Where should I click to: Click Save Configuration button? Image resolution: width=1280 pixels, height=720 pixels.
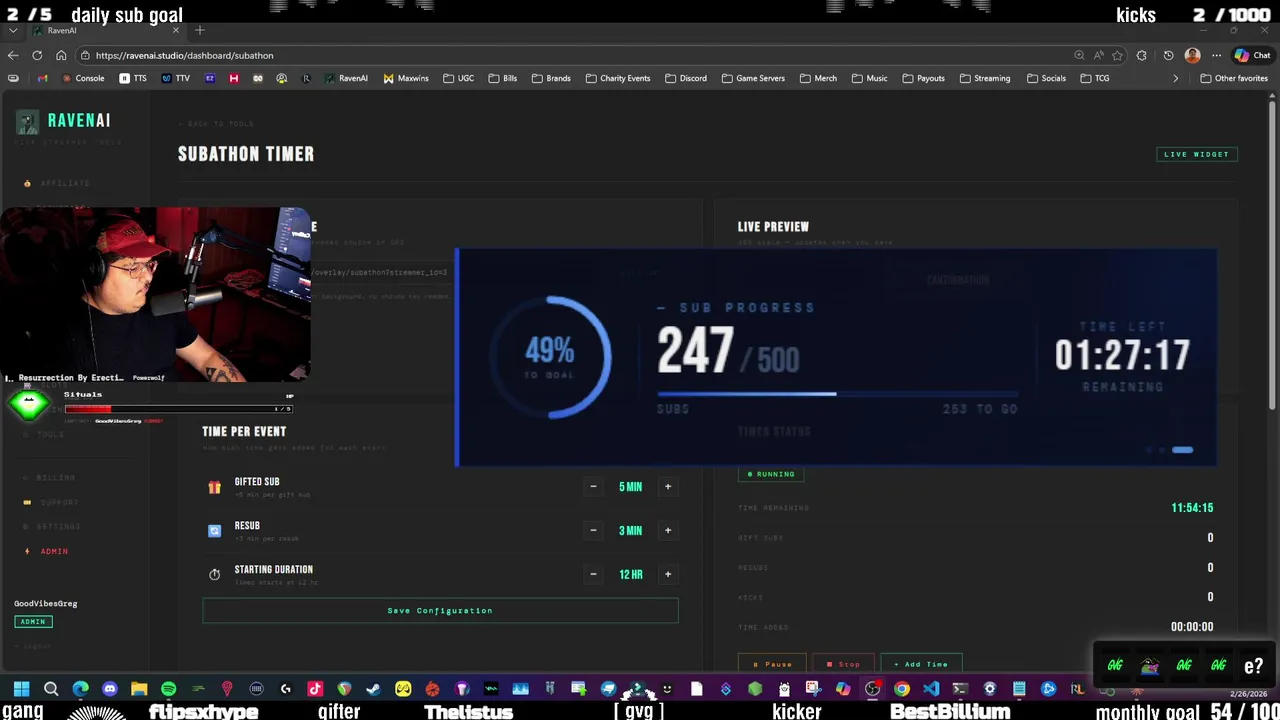click(440, 610)
